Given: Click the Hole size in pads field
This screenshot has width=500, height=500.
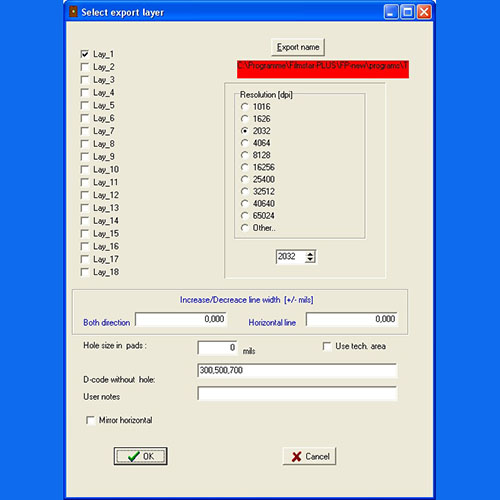Looking at the screenshot, I should 217,348.
